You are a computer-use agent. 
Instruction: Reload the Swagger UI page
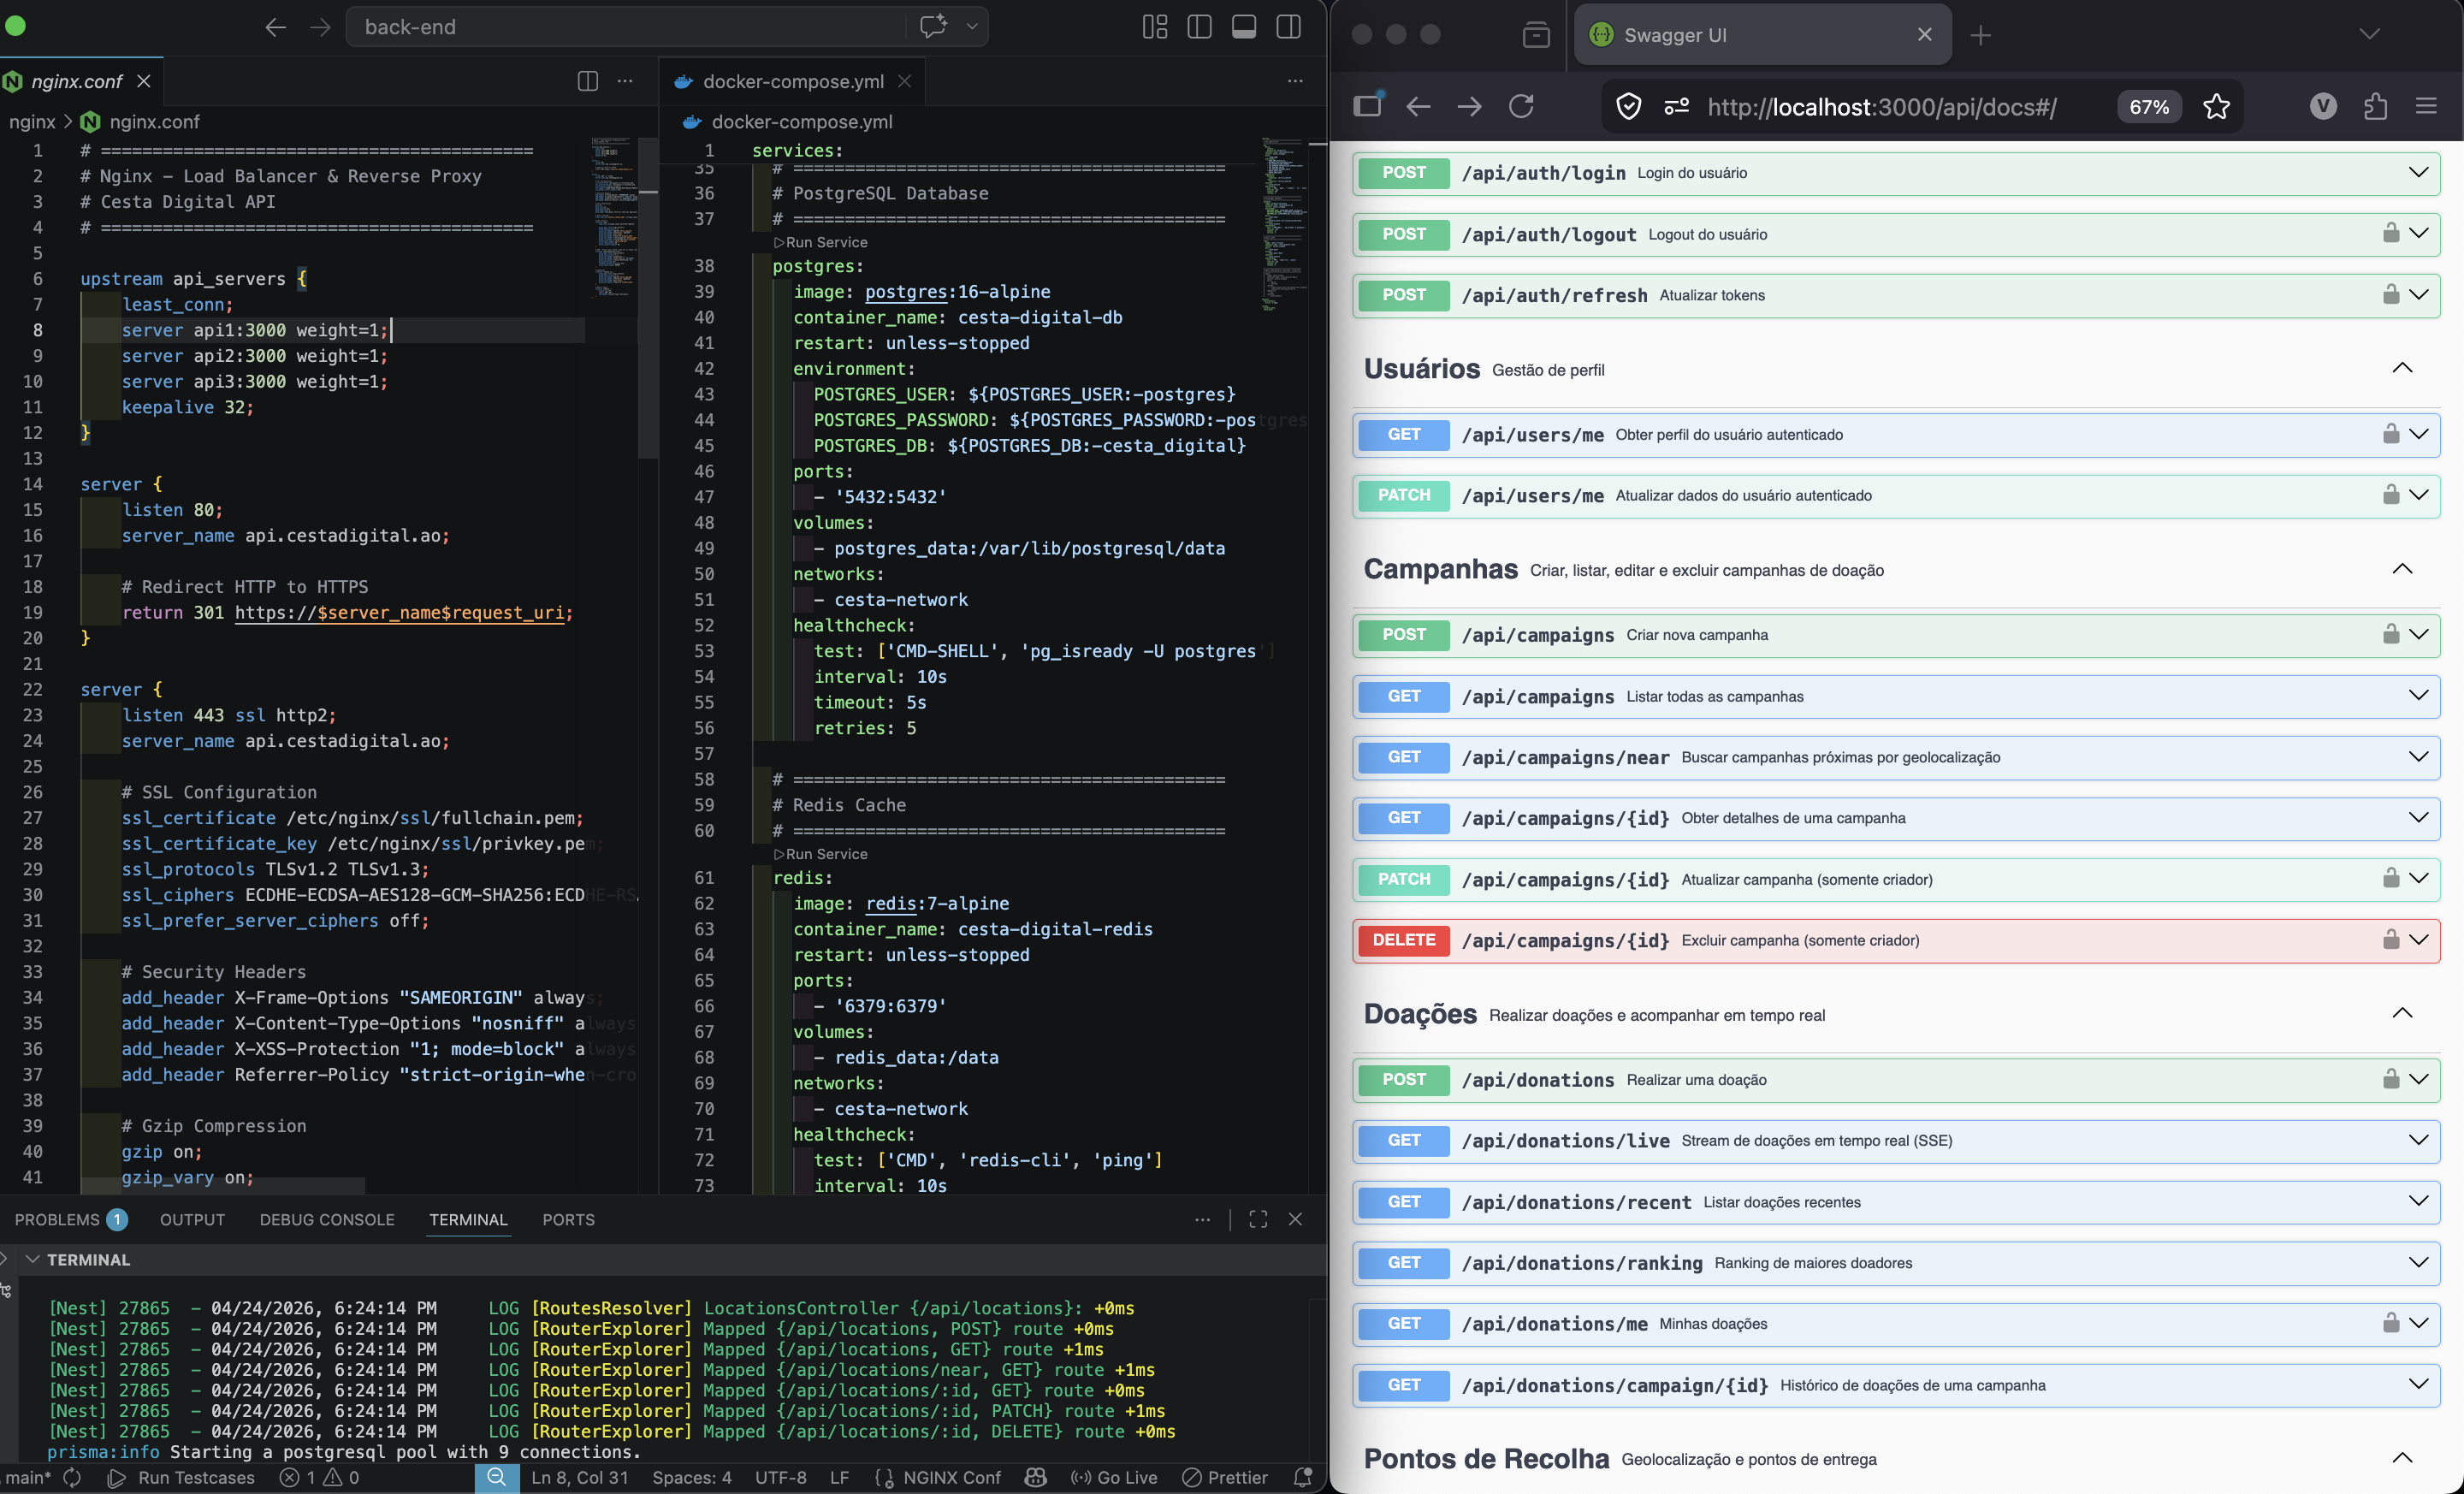click(x=1521, y=107)
